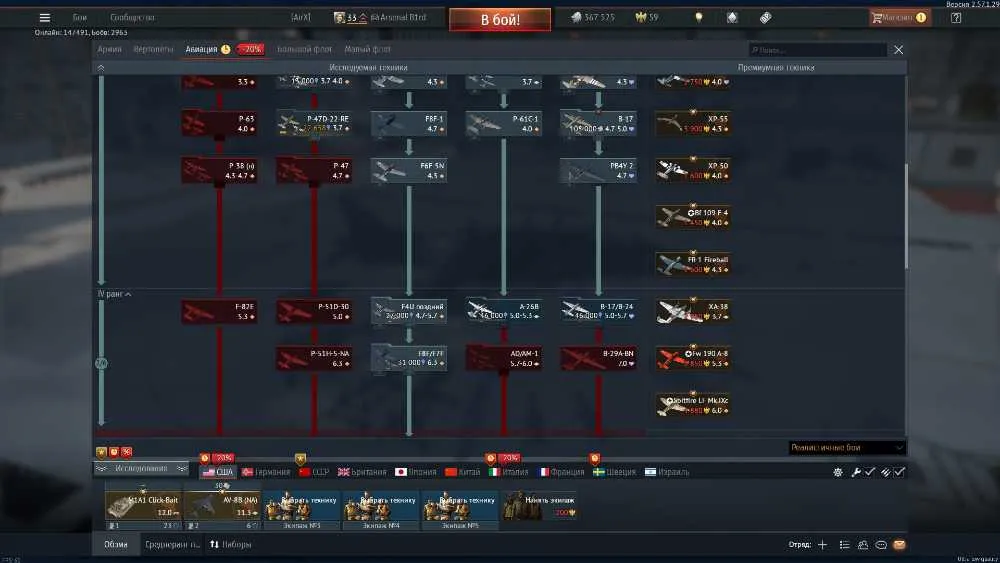Open the player profile Arsenal Bird
Image resolution: width=1000 pixels, height=563 pixels.
pyautogui.click(x=380, y=17)
